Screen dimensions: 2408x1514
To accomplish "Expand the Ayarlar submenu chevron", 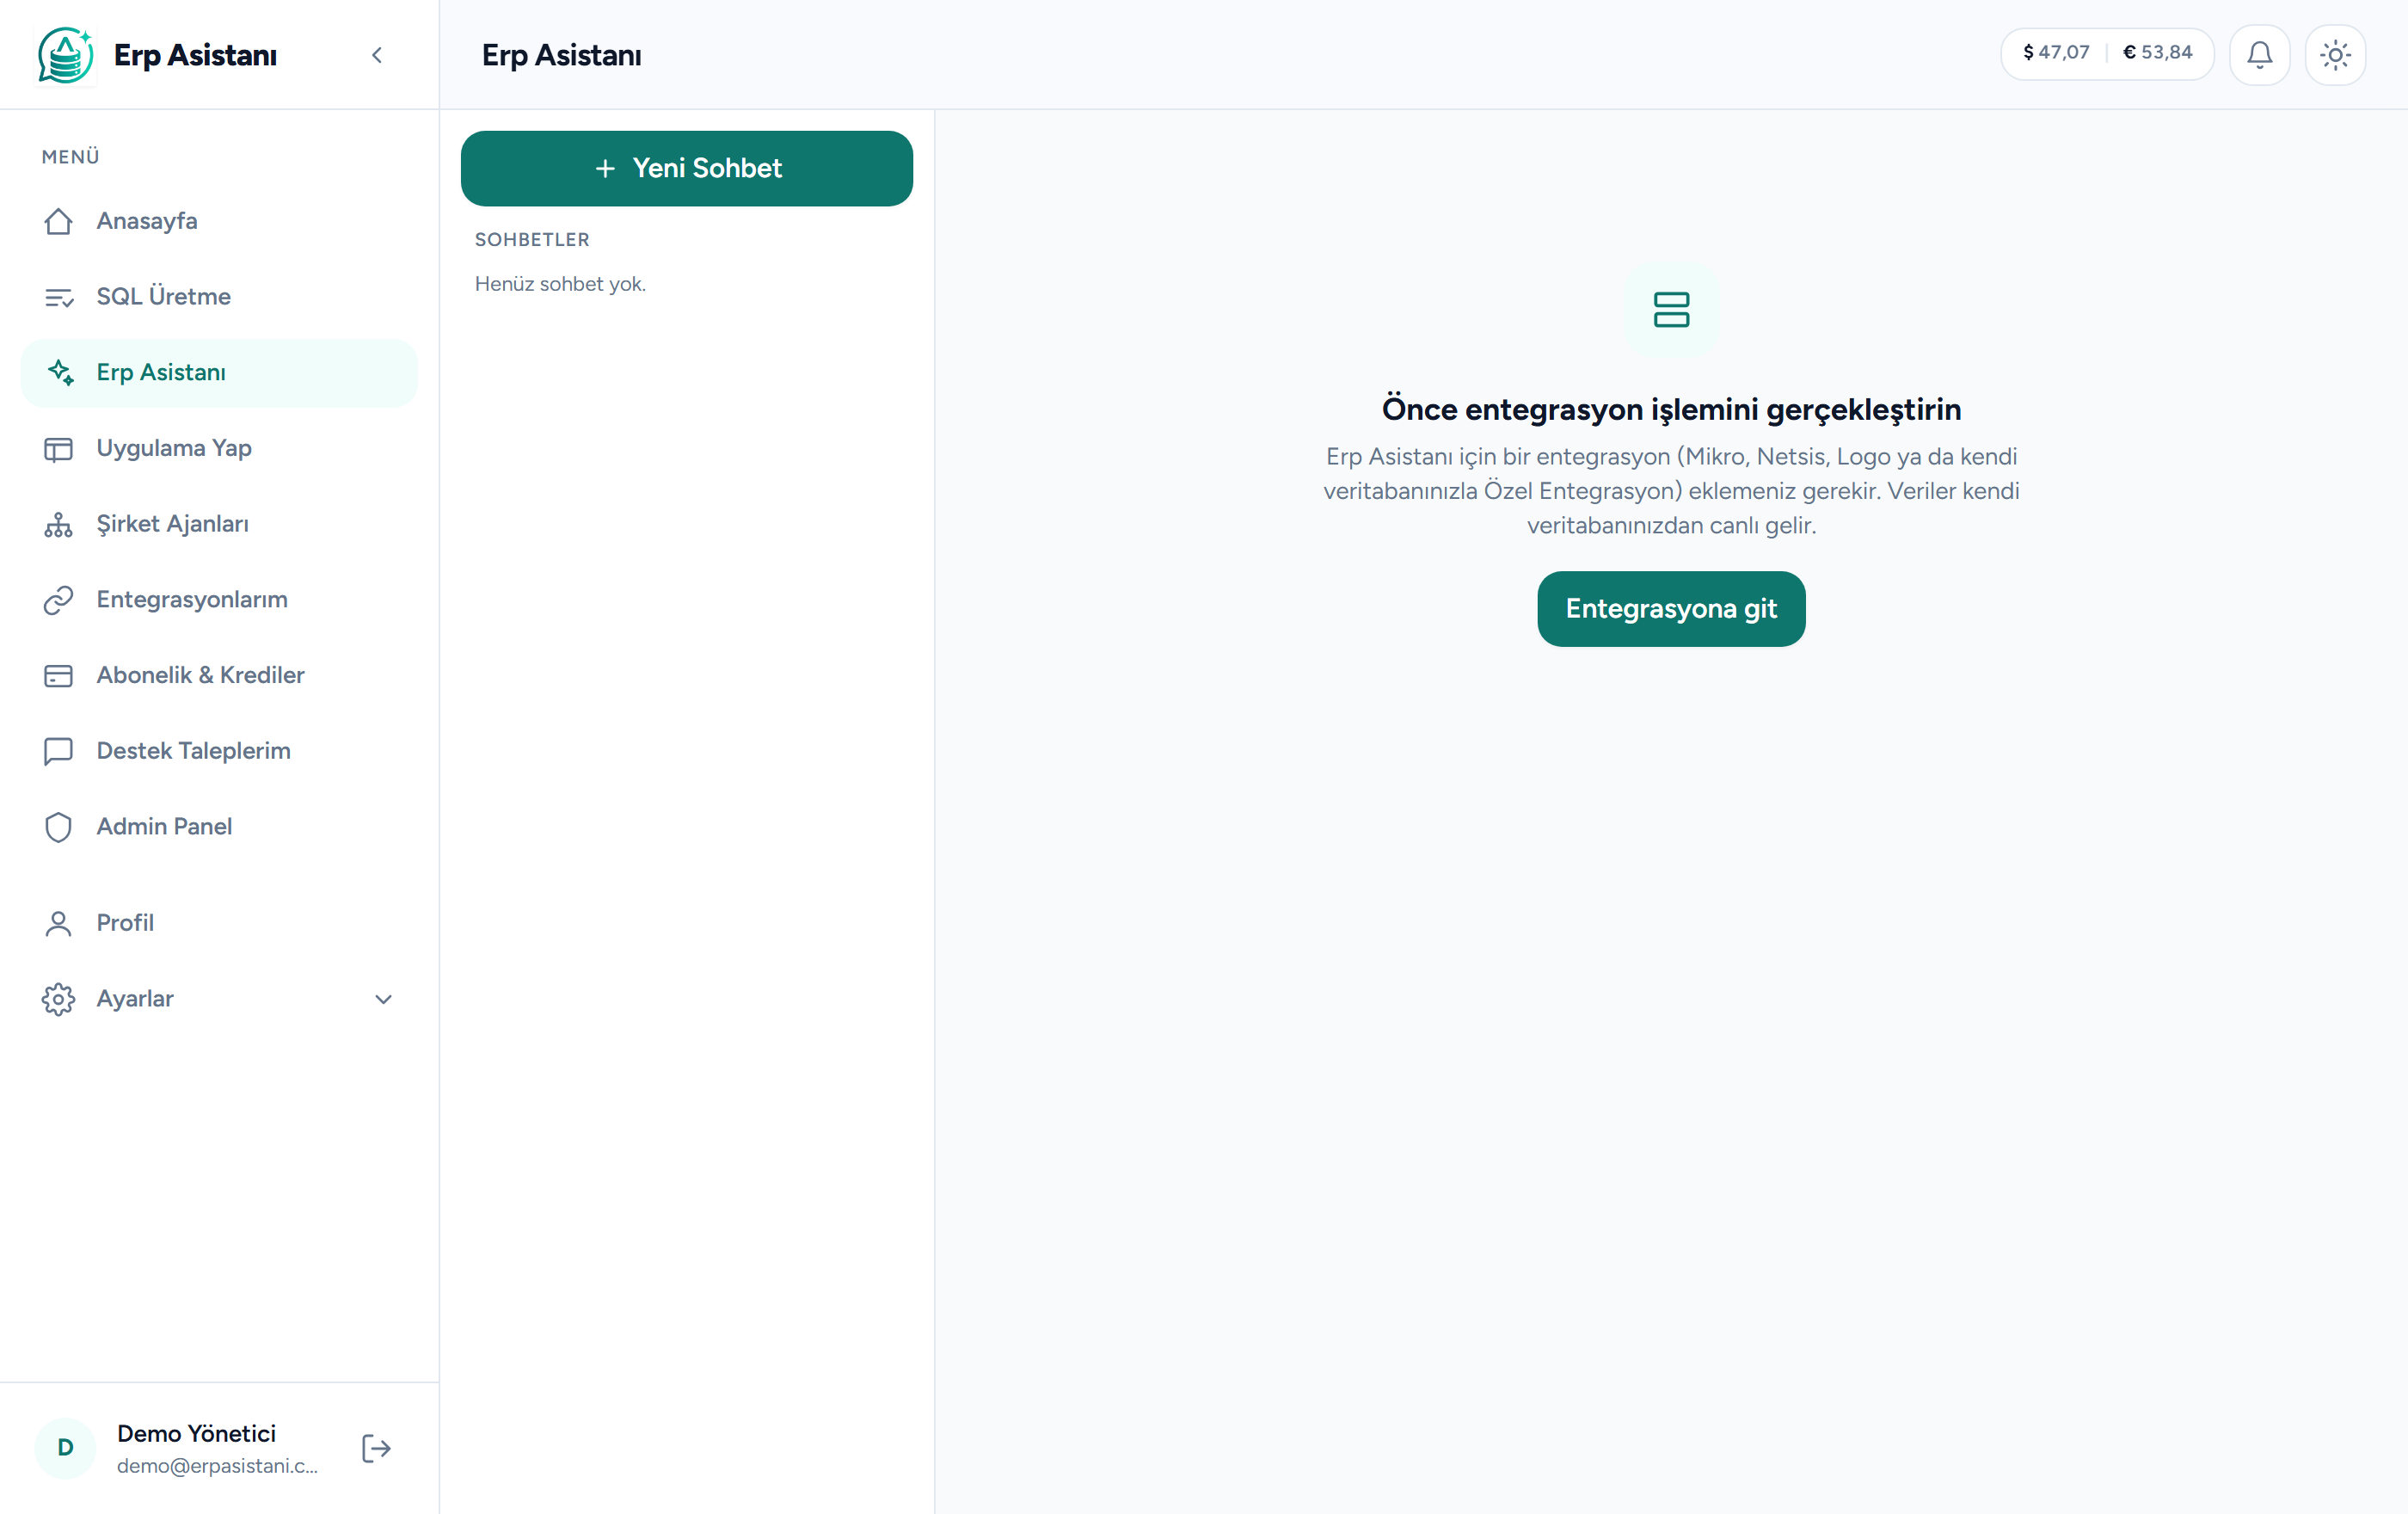I will [x=383, y=999].
